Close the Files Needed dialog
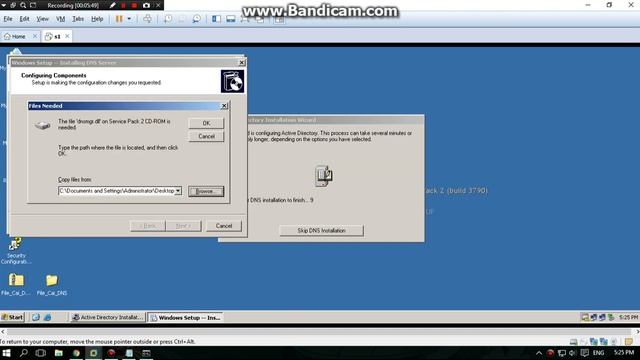Image resolution: width=640 pixels, height=360 pixels. (224, 106)
